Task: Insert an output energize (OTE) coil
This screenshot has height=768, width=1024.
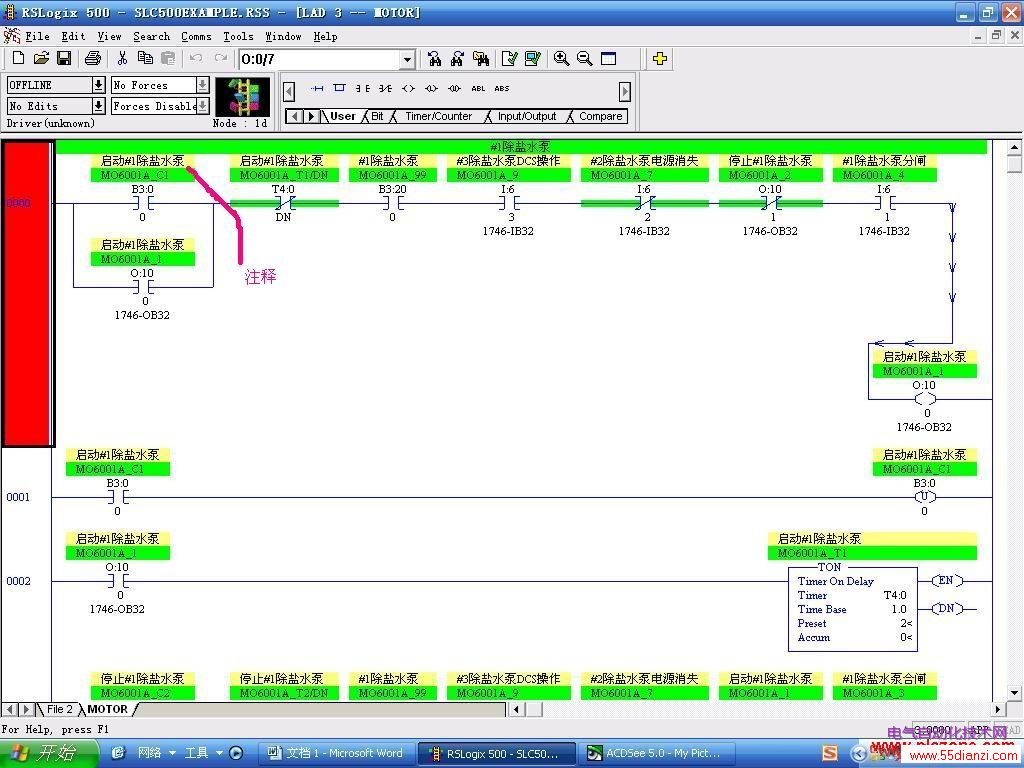Action: point(408,88)
